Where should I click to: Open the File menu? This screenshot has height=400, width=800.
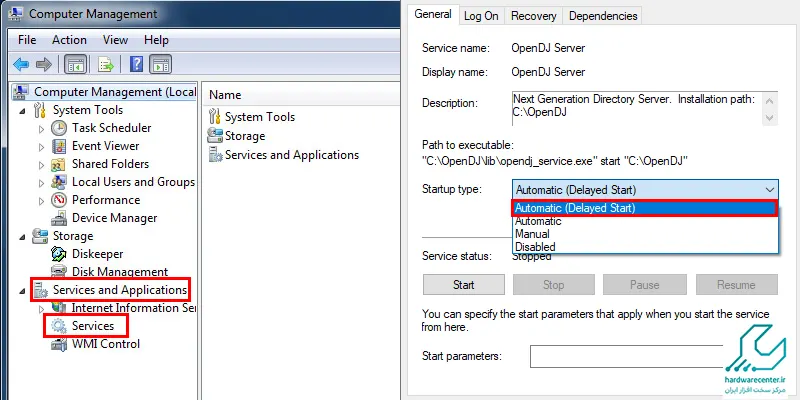27,40
